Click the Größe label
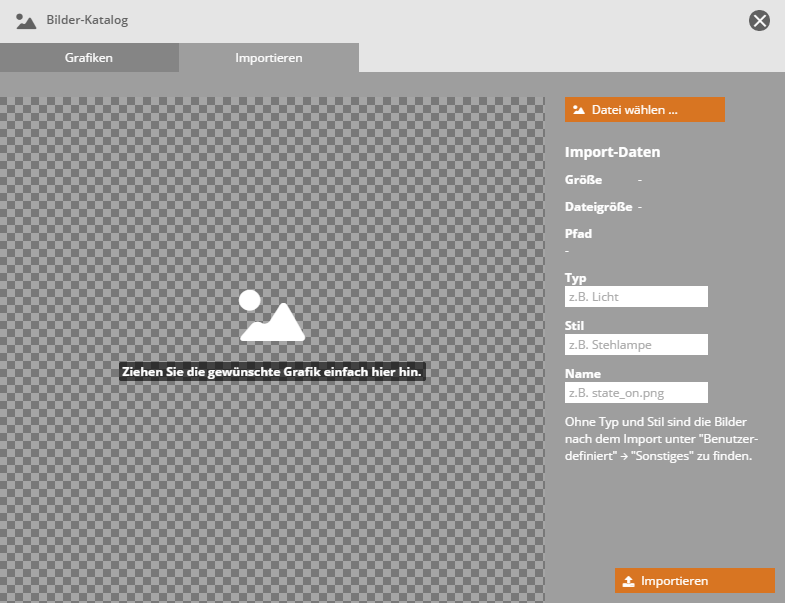This screenshot has width=785, height=603. coord(583,180)
